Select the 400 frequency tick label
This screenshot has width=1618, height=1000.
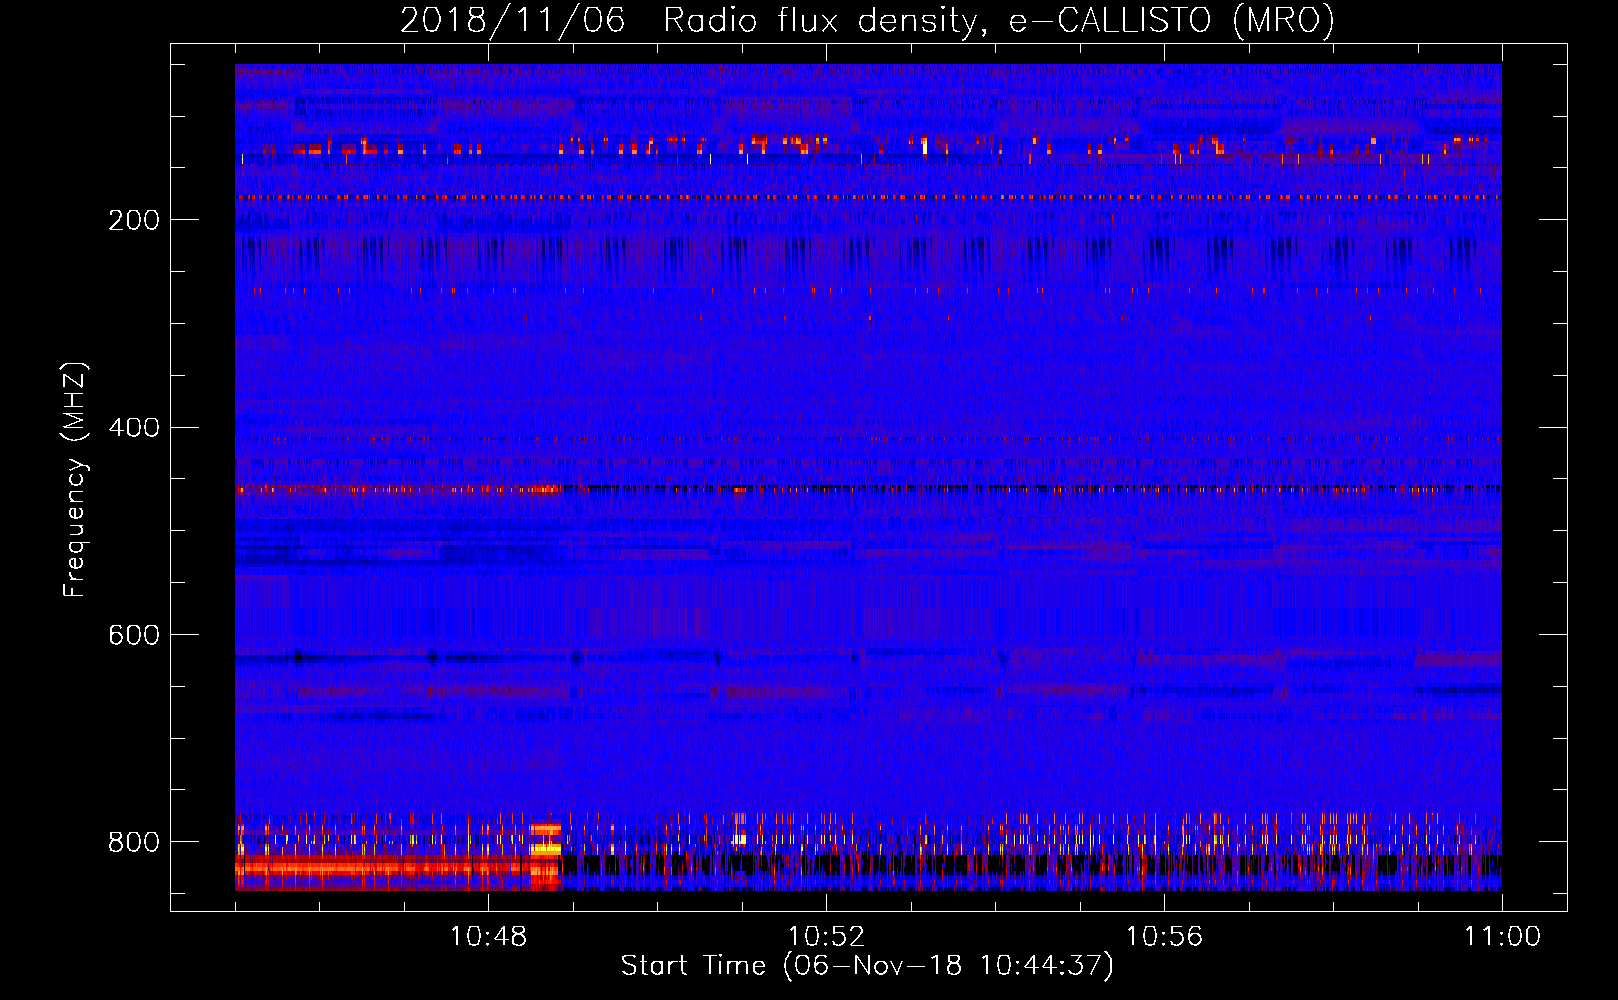click(x=134, y=428)
